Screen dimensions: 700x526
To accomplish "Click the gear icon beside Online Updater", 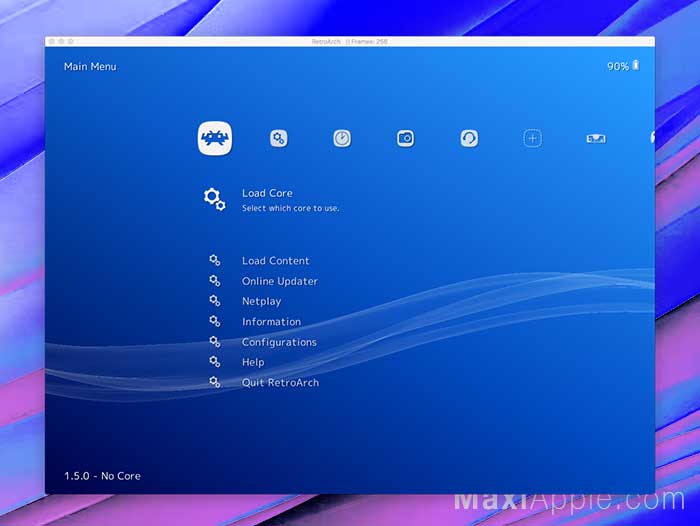I will pos(215,280).
